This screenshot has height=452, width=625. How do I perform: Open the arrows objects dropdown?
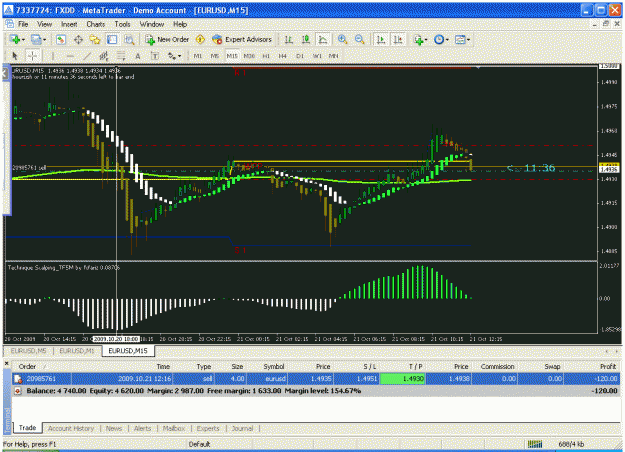[x=174, y=56]
